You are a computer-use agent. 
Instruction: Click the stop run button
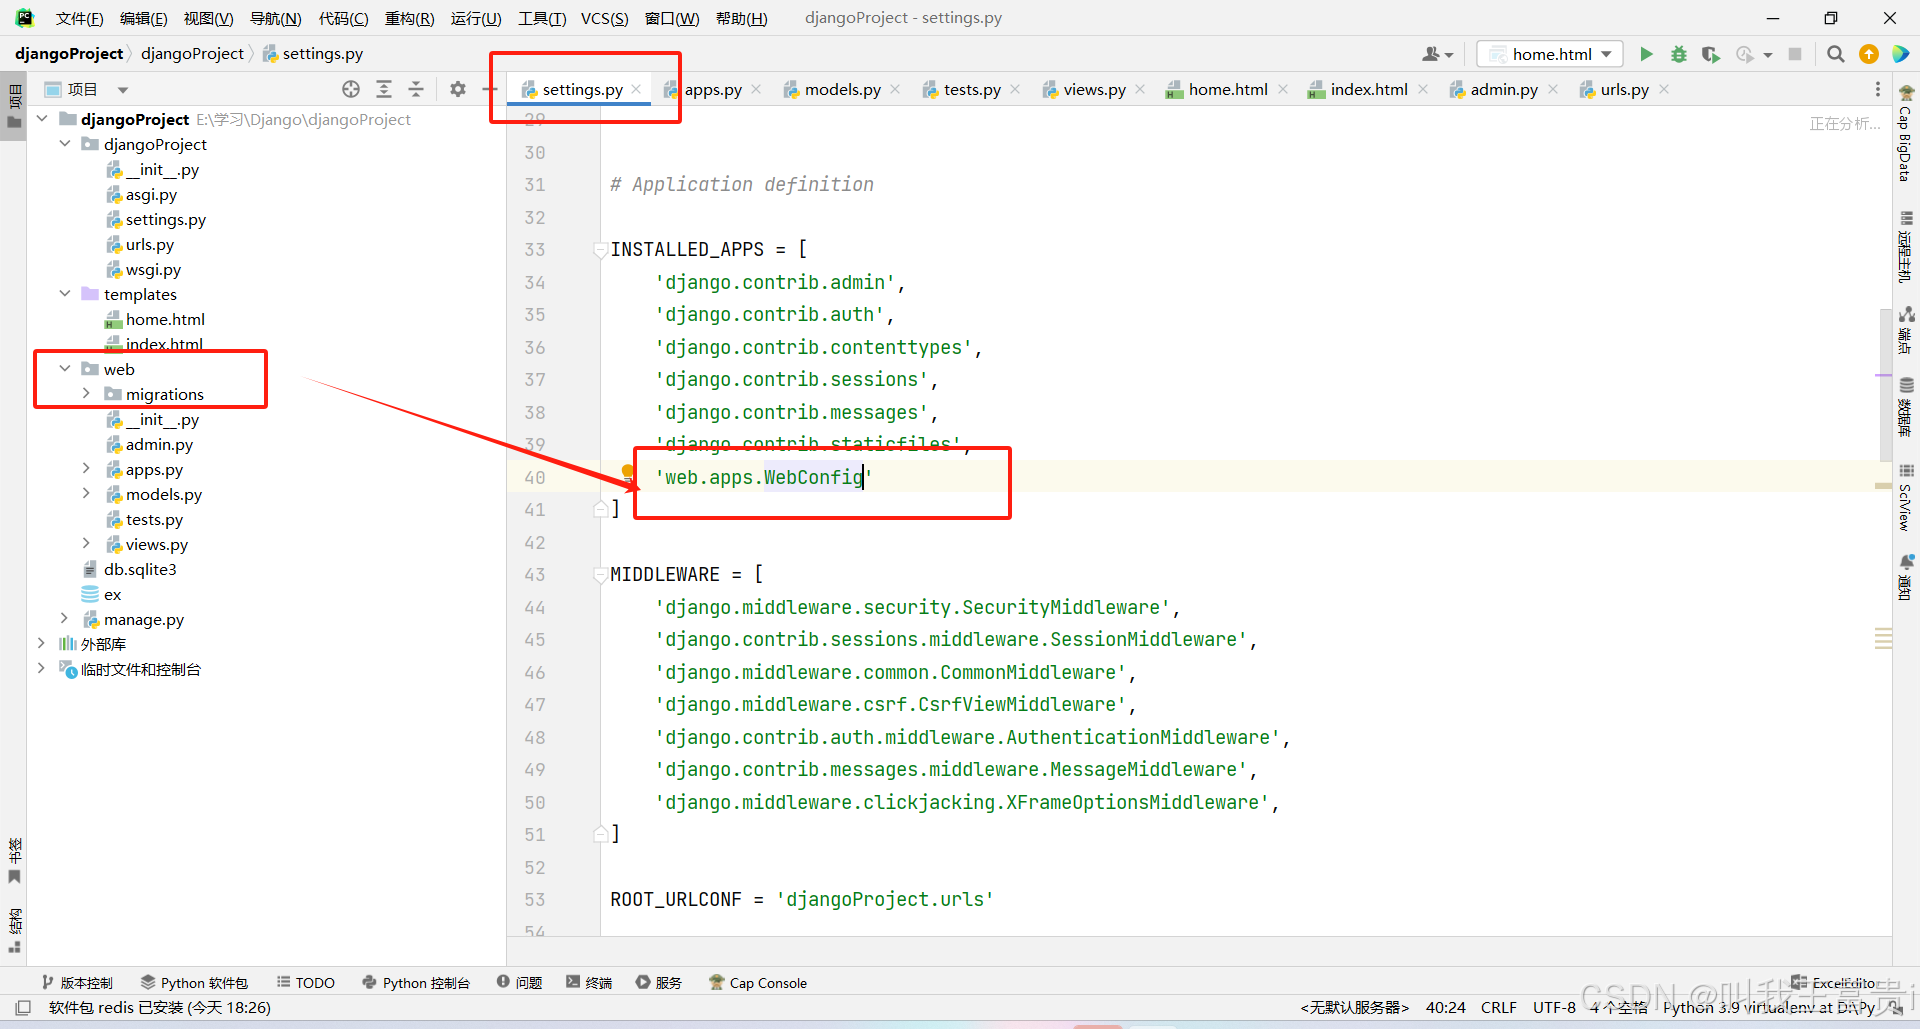(x=1795, y=54)
